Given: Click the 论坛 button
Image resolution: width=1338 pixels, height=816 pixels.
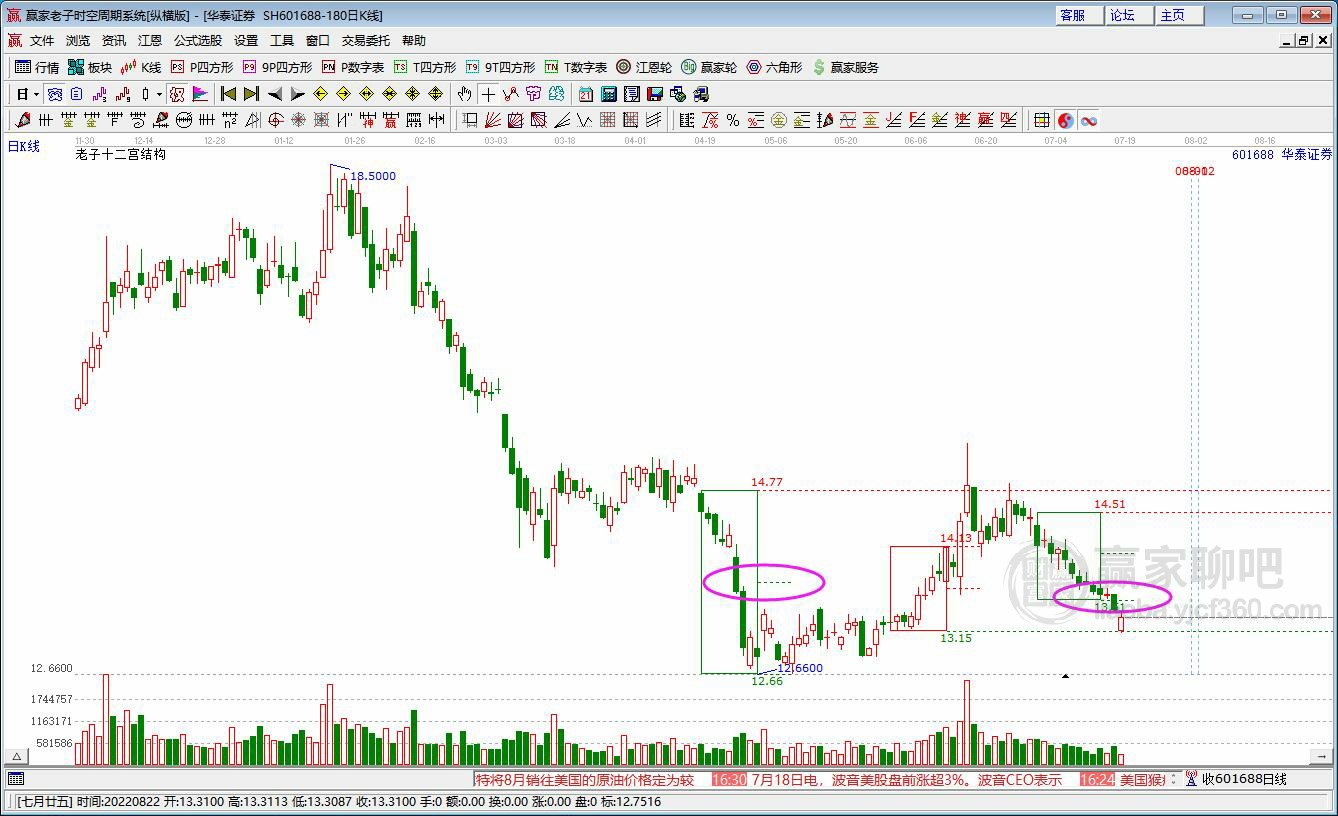Looking at the screenshot, I should tap(1130, 15).
